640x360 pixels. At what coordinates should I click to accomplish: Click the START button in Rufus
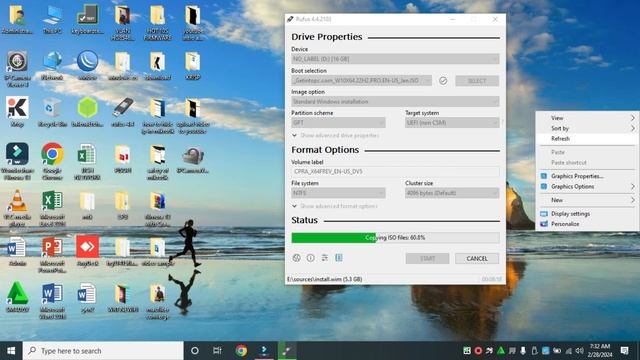[427, 258]
